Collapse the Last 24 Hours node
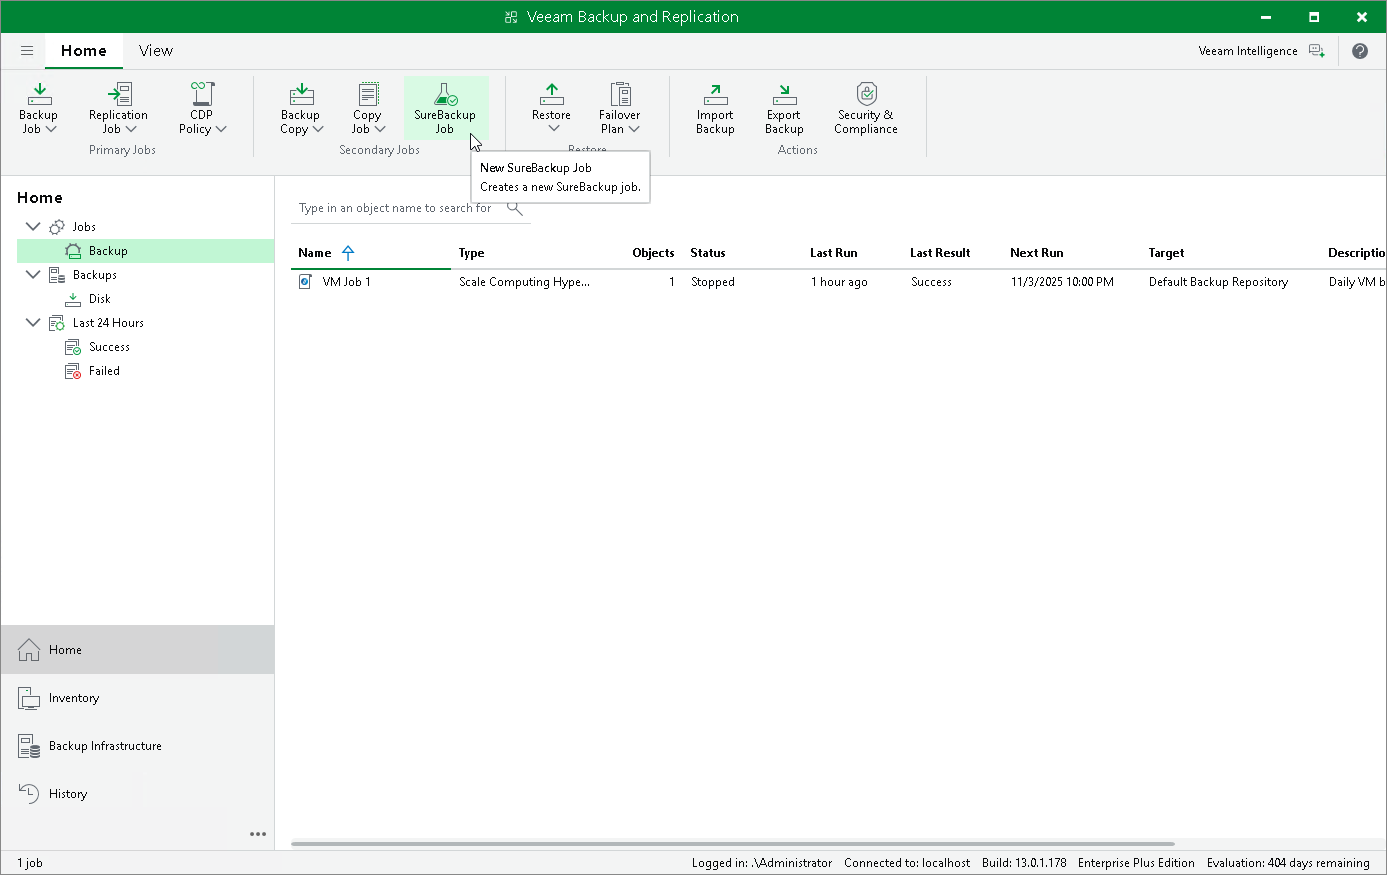Screen dimensions: 1387x875 pos(33,323)
